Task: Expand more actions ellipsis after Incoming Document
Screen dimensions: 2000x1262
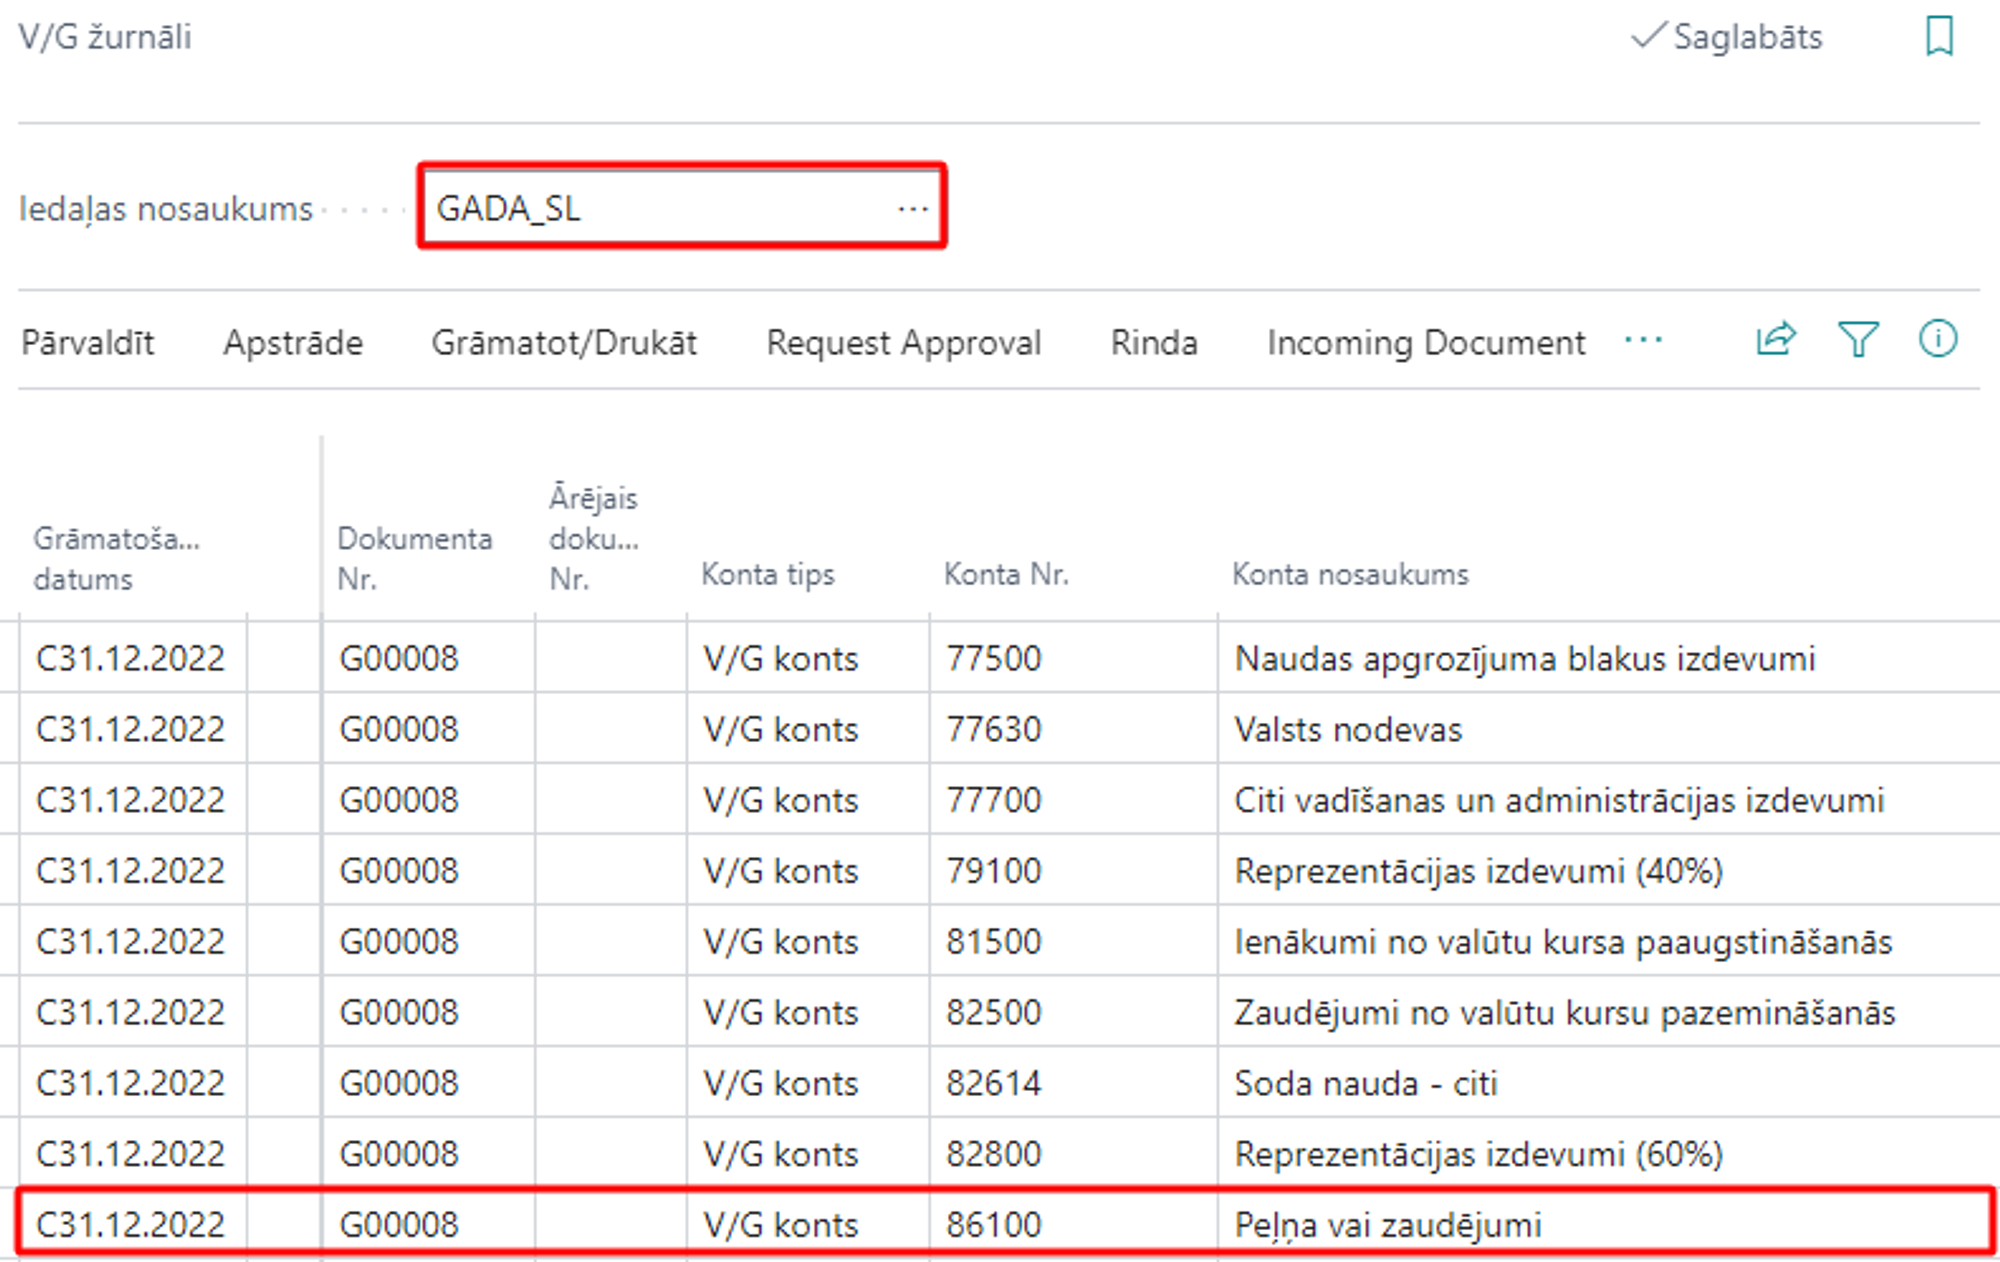Action: (1643, 341)
